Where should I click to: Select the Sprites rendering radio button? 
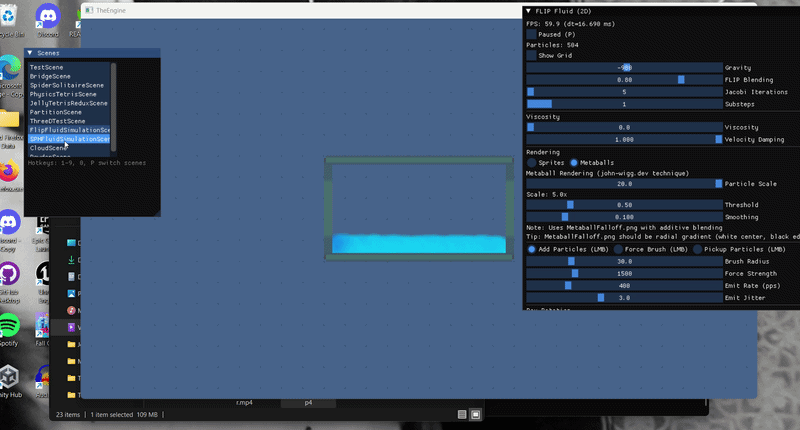click(x=531, y=162)
